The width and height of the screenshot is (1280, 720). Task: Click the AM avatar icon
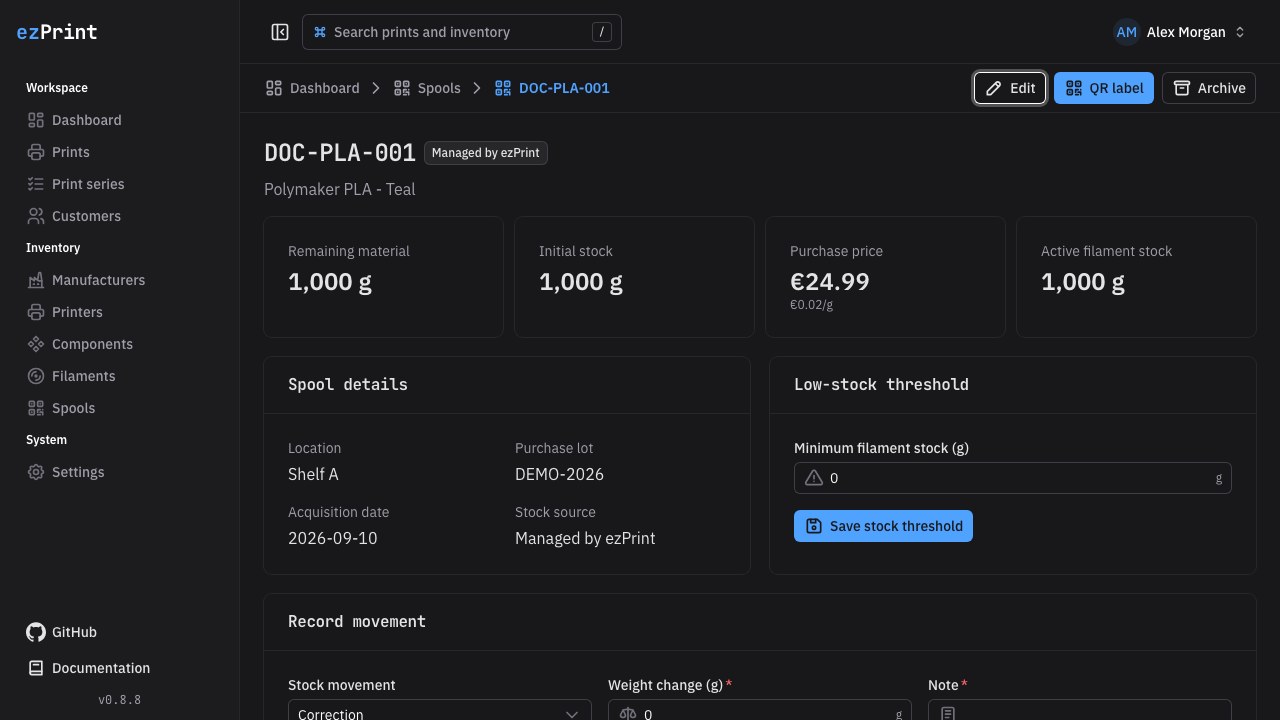(x=1127, y=32)
